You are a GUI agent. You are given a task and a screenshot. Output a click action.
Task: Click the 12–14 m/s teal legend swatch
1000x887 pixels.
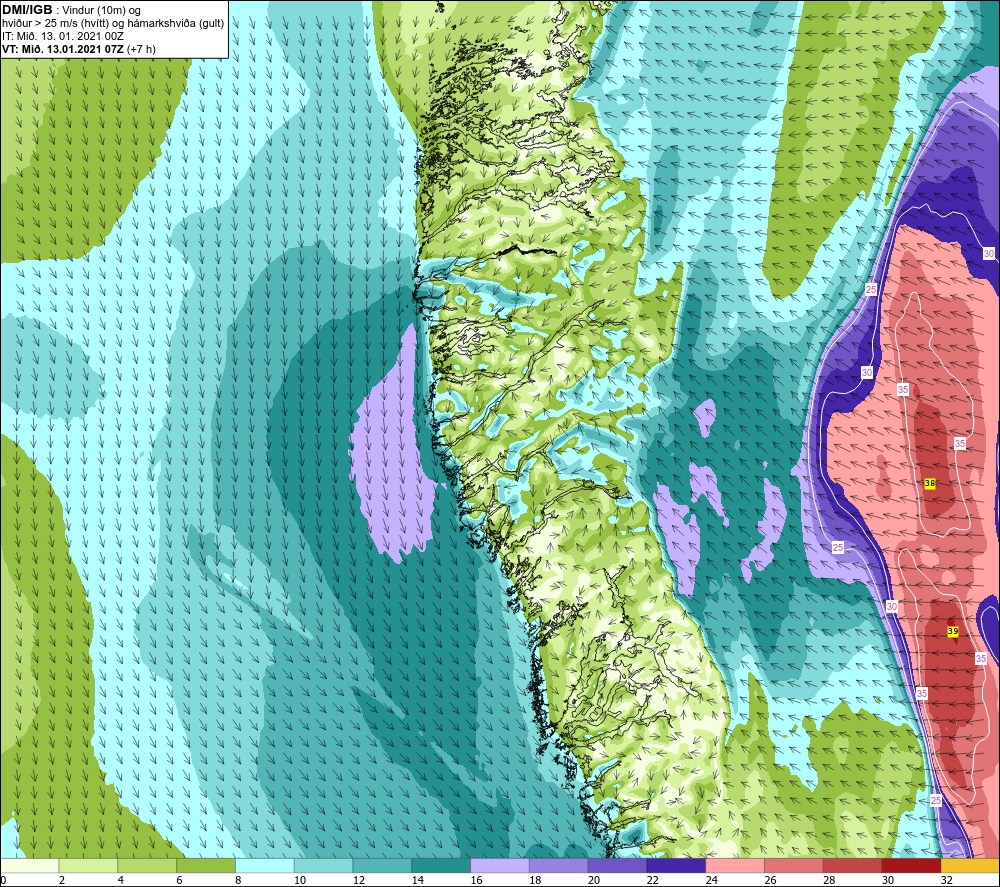click(x=382, y=865)
